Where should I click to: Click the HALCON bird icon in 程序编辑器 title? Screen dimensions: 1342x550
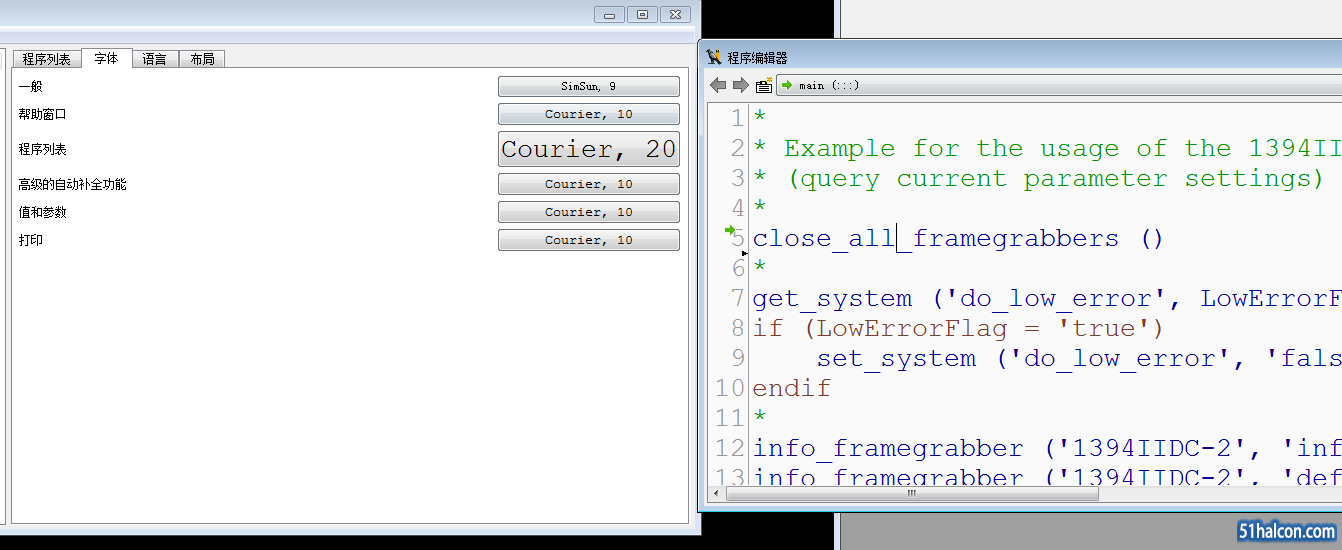tap(714, 57)
